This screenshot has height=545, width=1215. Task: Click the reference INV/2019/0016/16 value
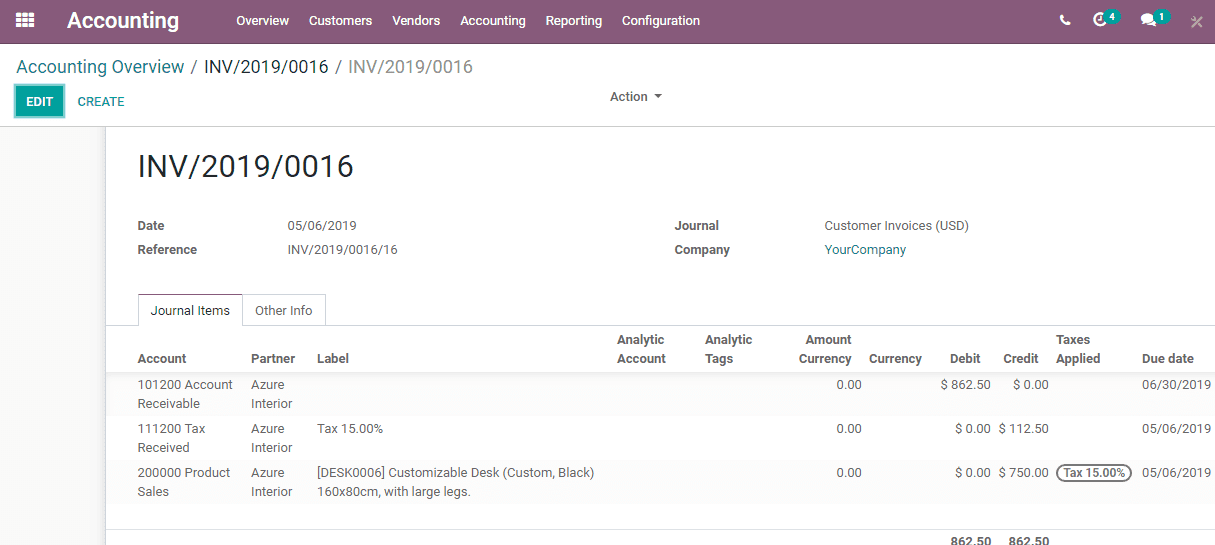point(343,250)
